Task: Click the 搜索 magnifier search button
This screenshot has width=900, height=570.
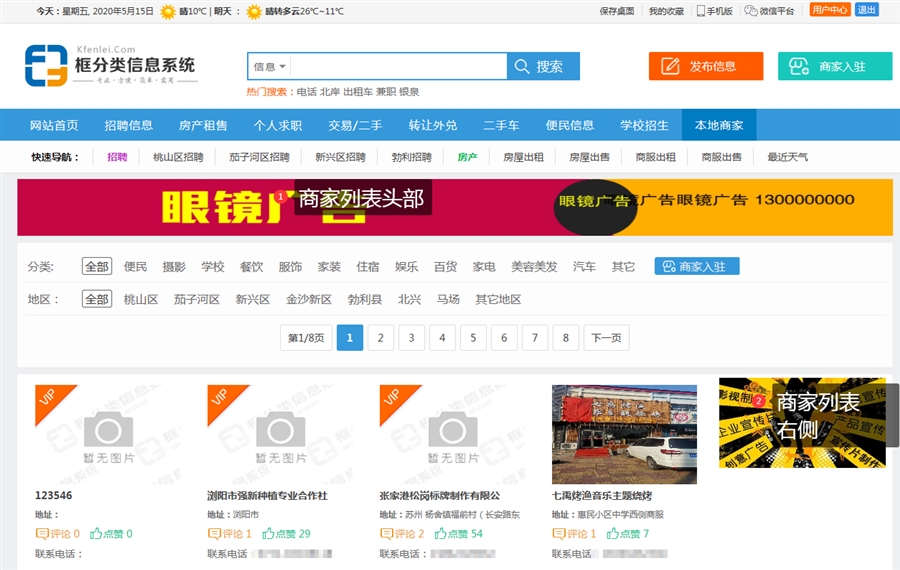Action: pyautogui.click(x=543, y=66)
